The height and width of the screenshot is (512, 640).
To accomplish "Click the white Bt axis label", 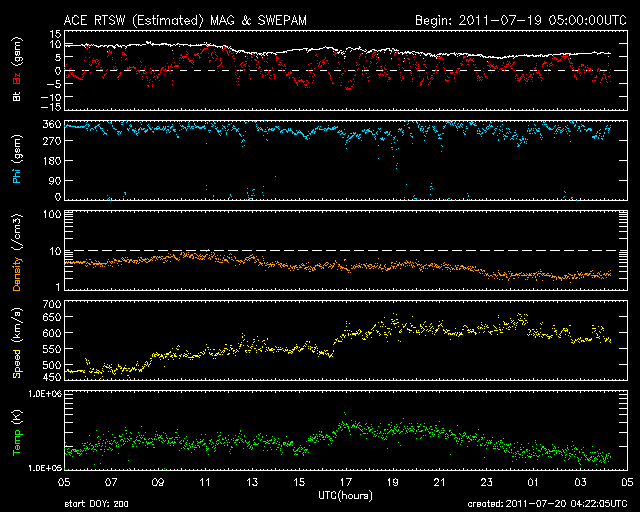I will click(14, 96).
